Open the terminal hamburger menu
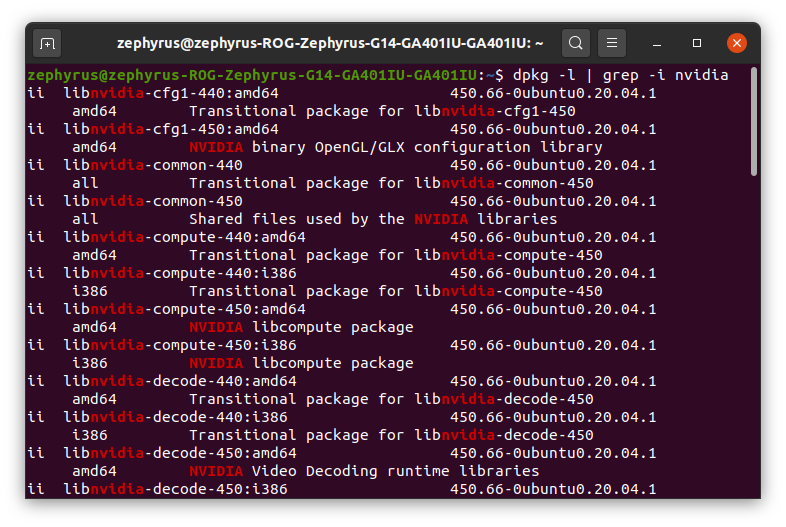Image resolution: width=786 pixels, height=527 pixels. coord(612,43)
